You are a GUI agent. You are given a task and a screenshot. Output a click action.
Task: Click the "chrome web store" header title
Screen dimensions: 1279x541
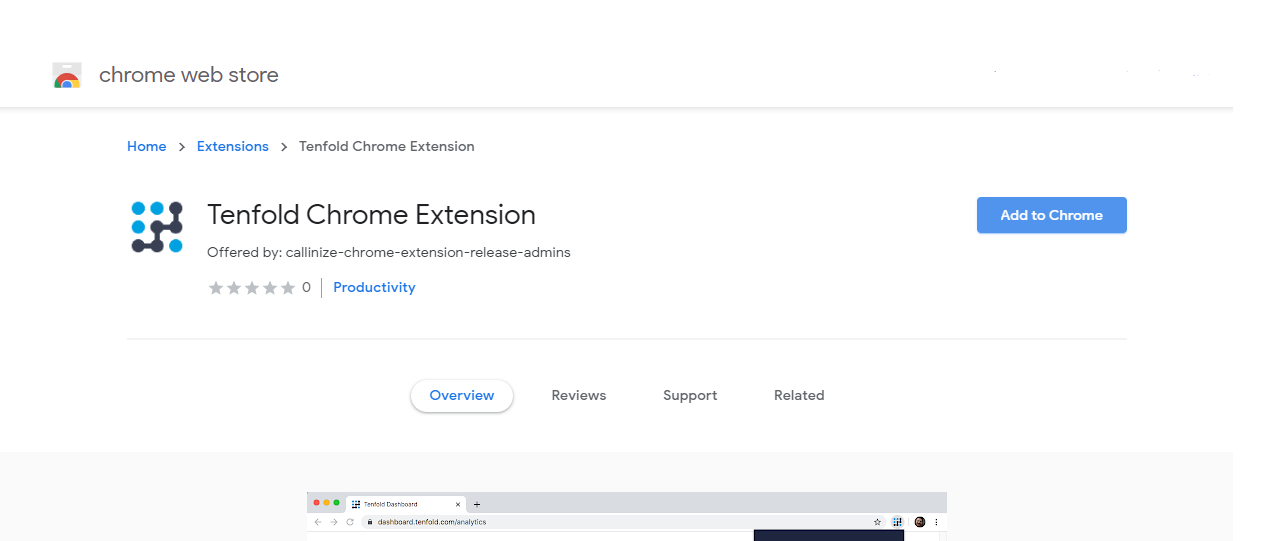click(189, 75)
